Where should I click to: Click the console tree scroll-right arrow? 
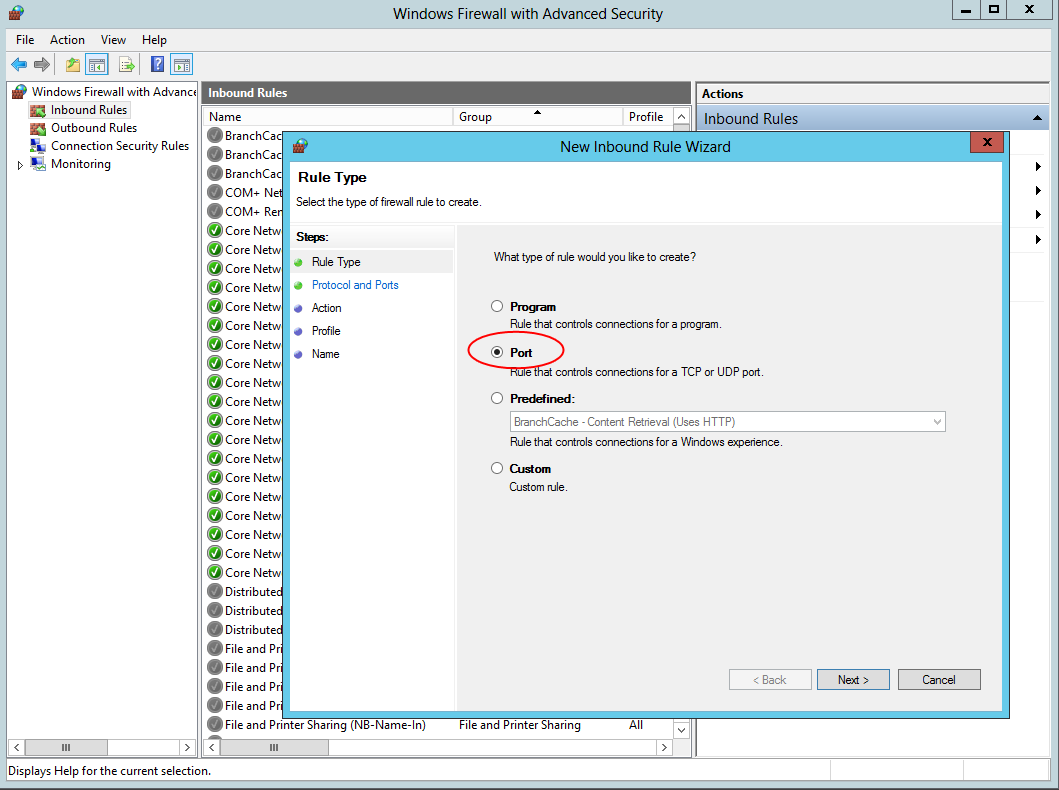tap(187, 747)
